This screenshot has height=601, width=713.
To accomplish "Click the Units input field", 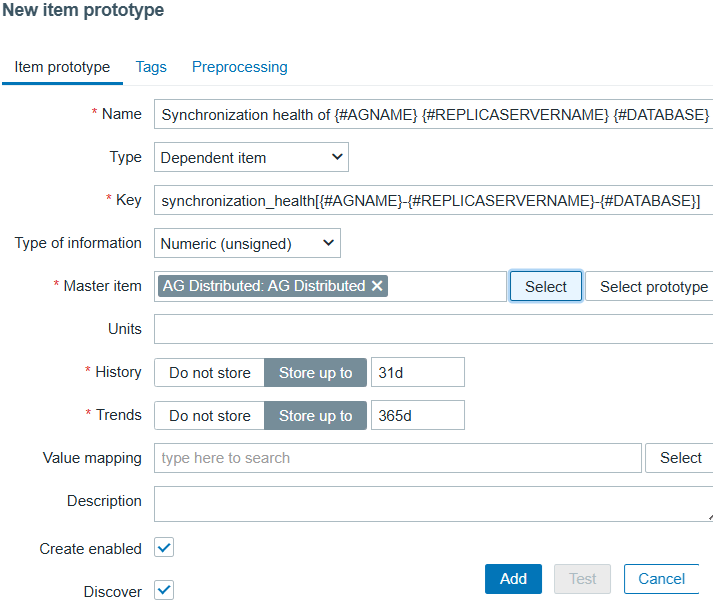I will (x=433, y=329).
